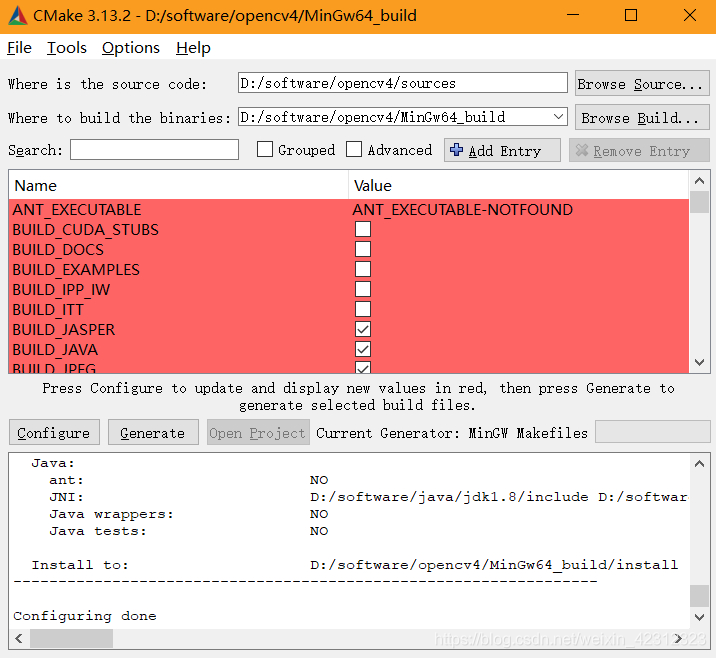Image resolution: width=716 pixels, height=658 pixels.
Task: Click 'Install to:' line in output
Action: coord(80,565)
